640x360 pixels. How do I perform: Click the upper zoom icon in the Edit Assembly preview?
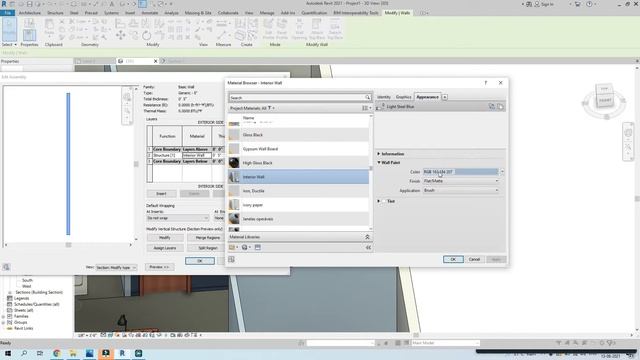point(127,98)
